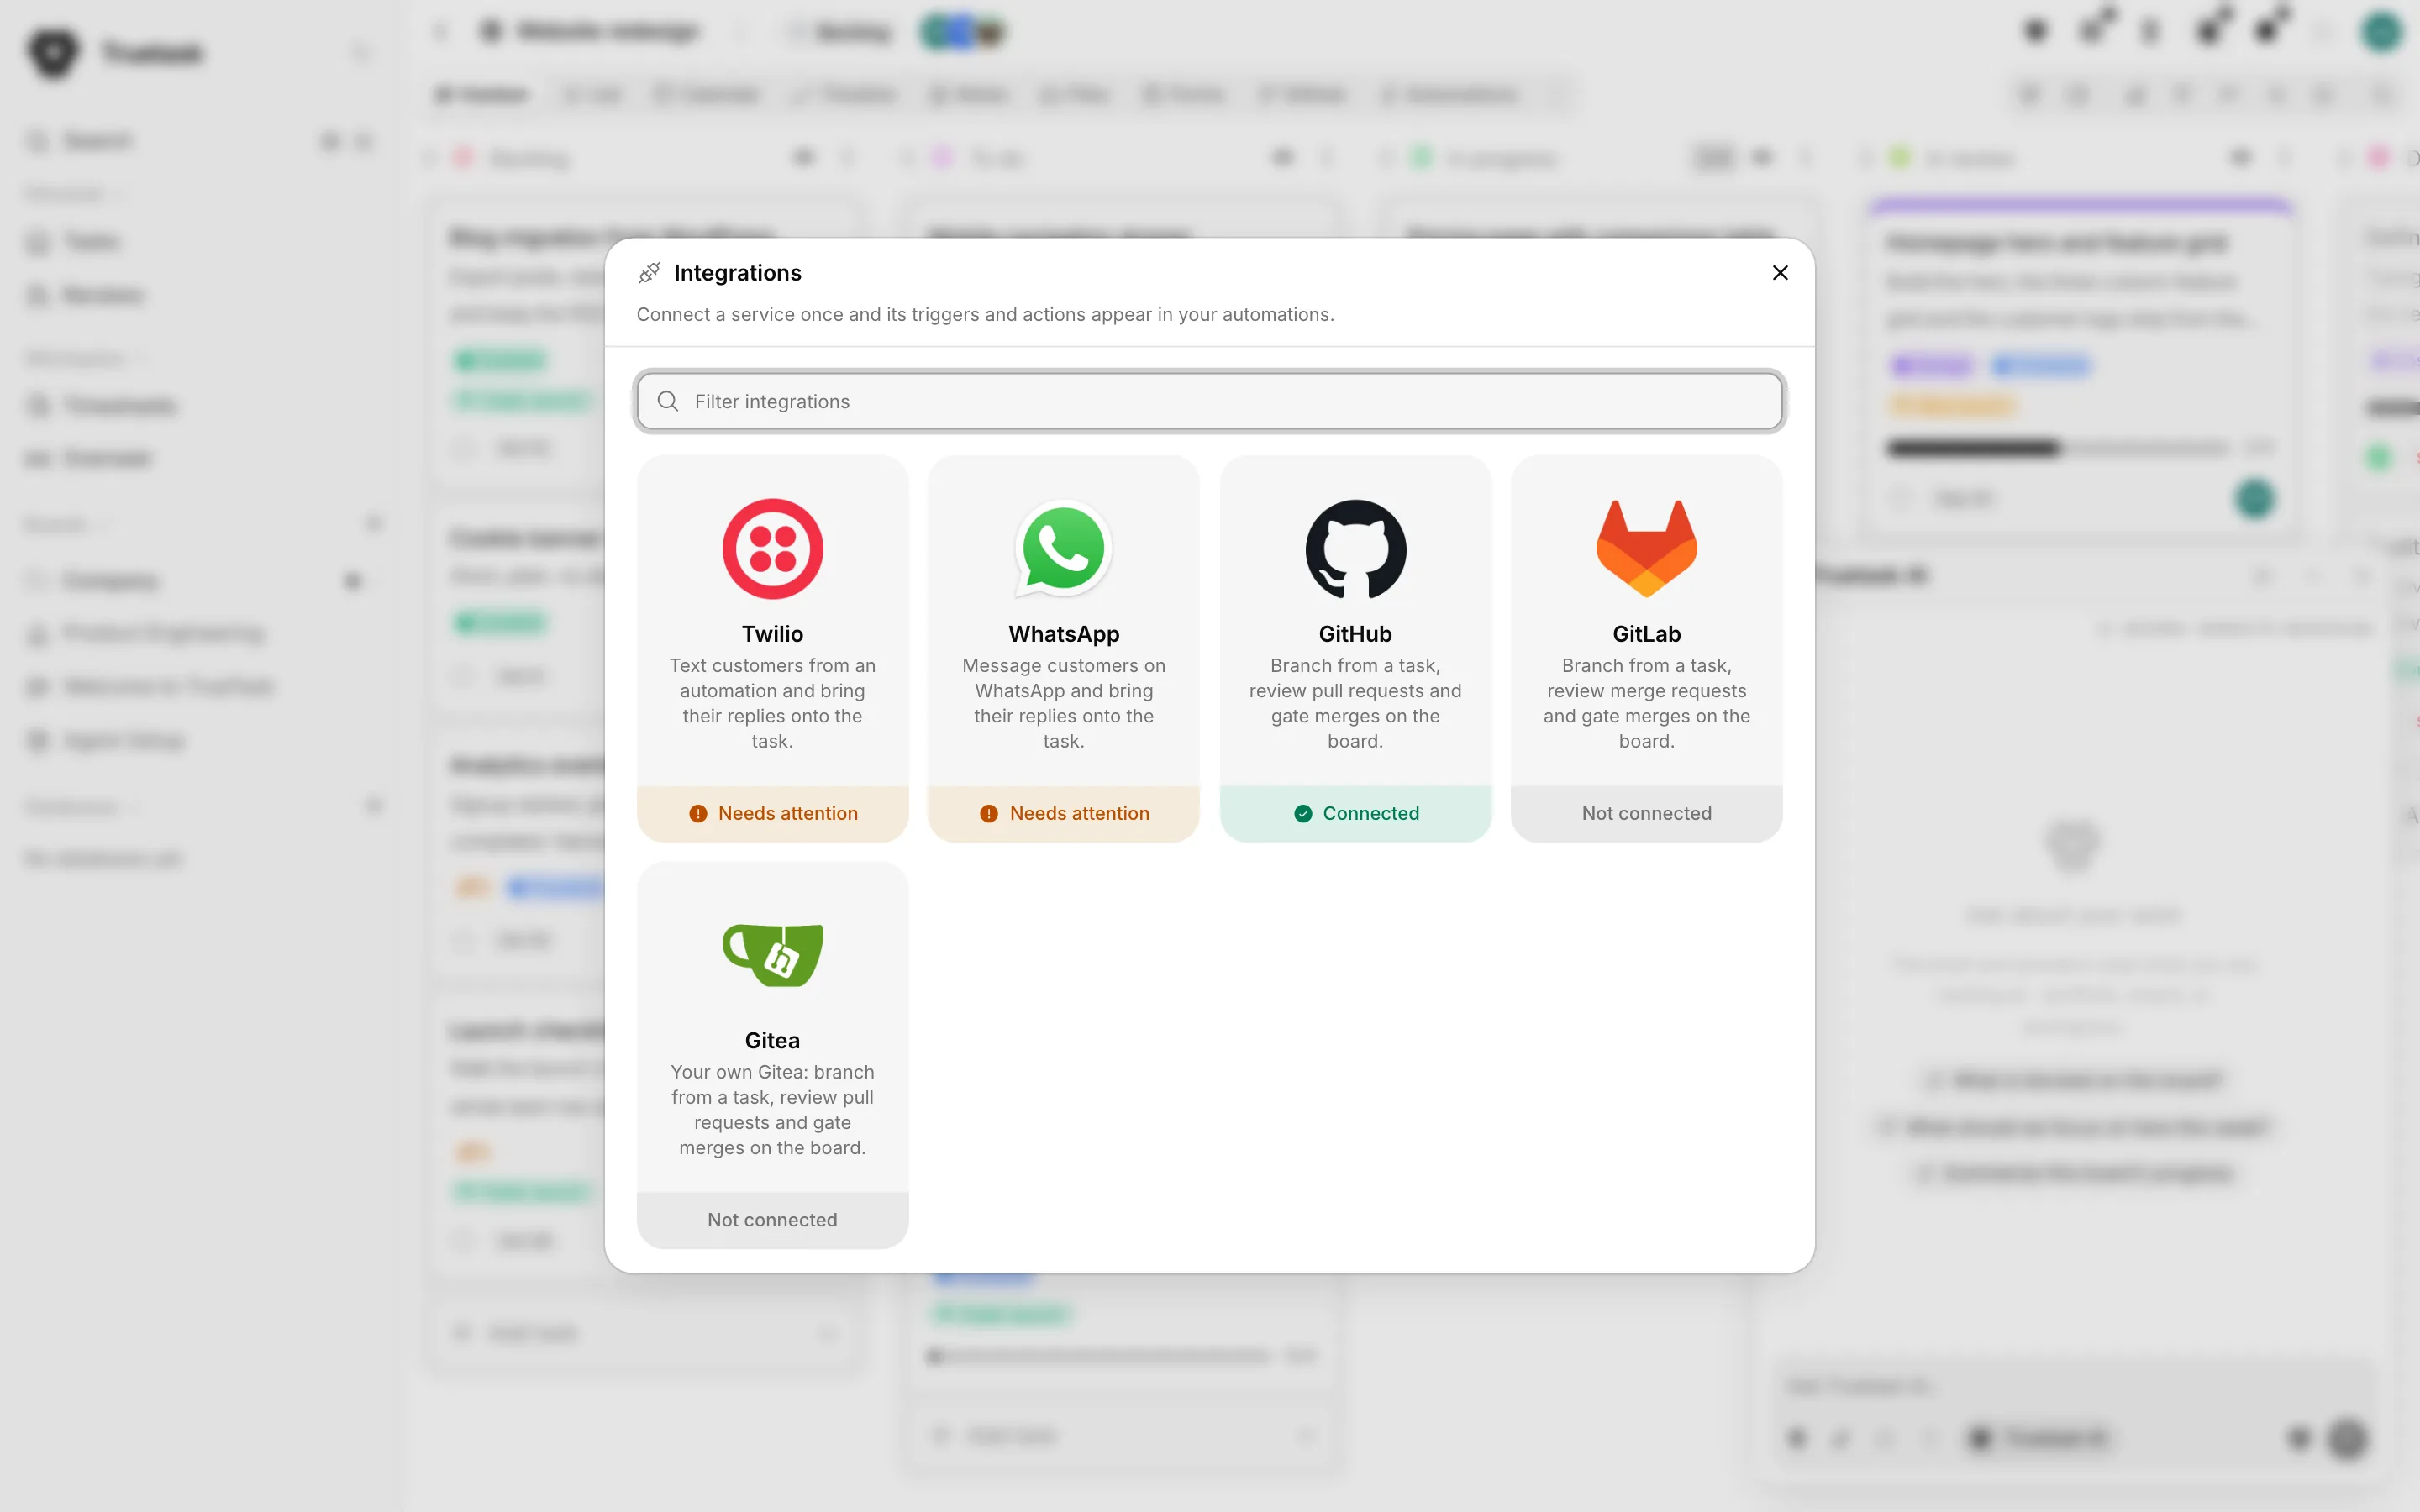2420x1512 pixels.
Task: Click the "Text customers from an automation" description
Action: tap(772, 703)
